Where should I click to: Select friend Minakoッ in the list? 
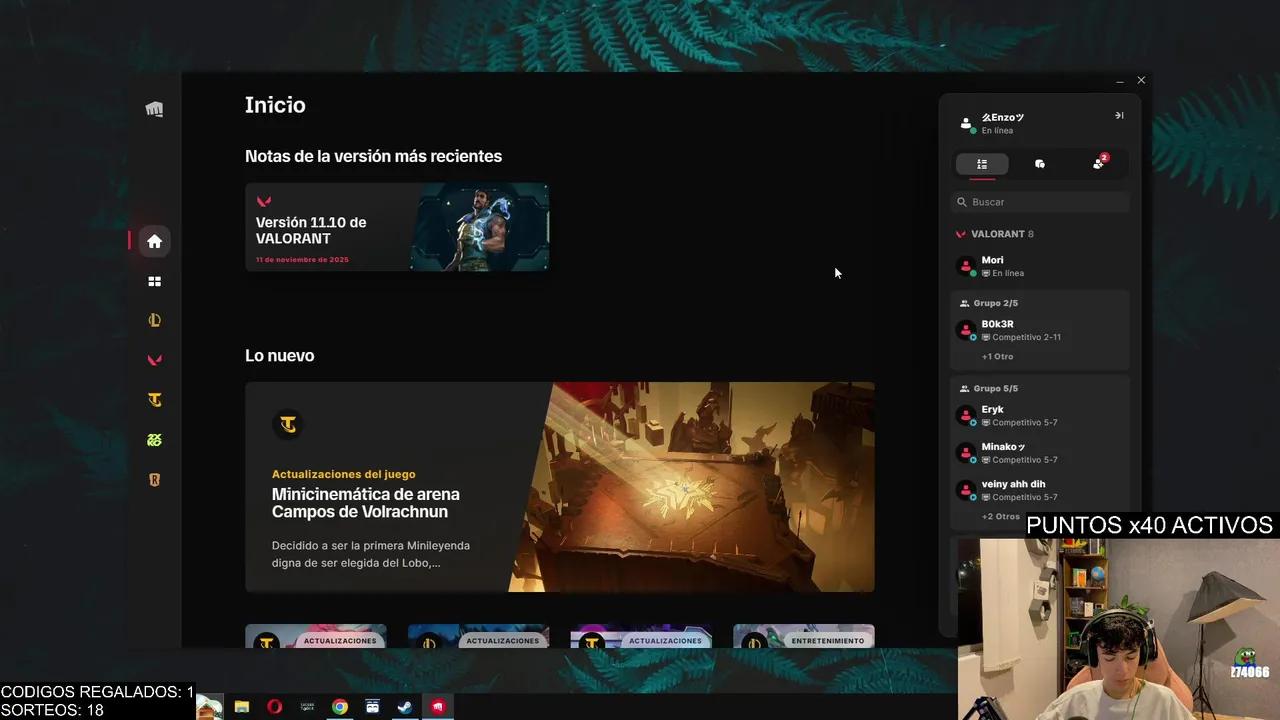(x=1040, y=453)
